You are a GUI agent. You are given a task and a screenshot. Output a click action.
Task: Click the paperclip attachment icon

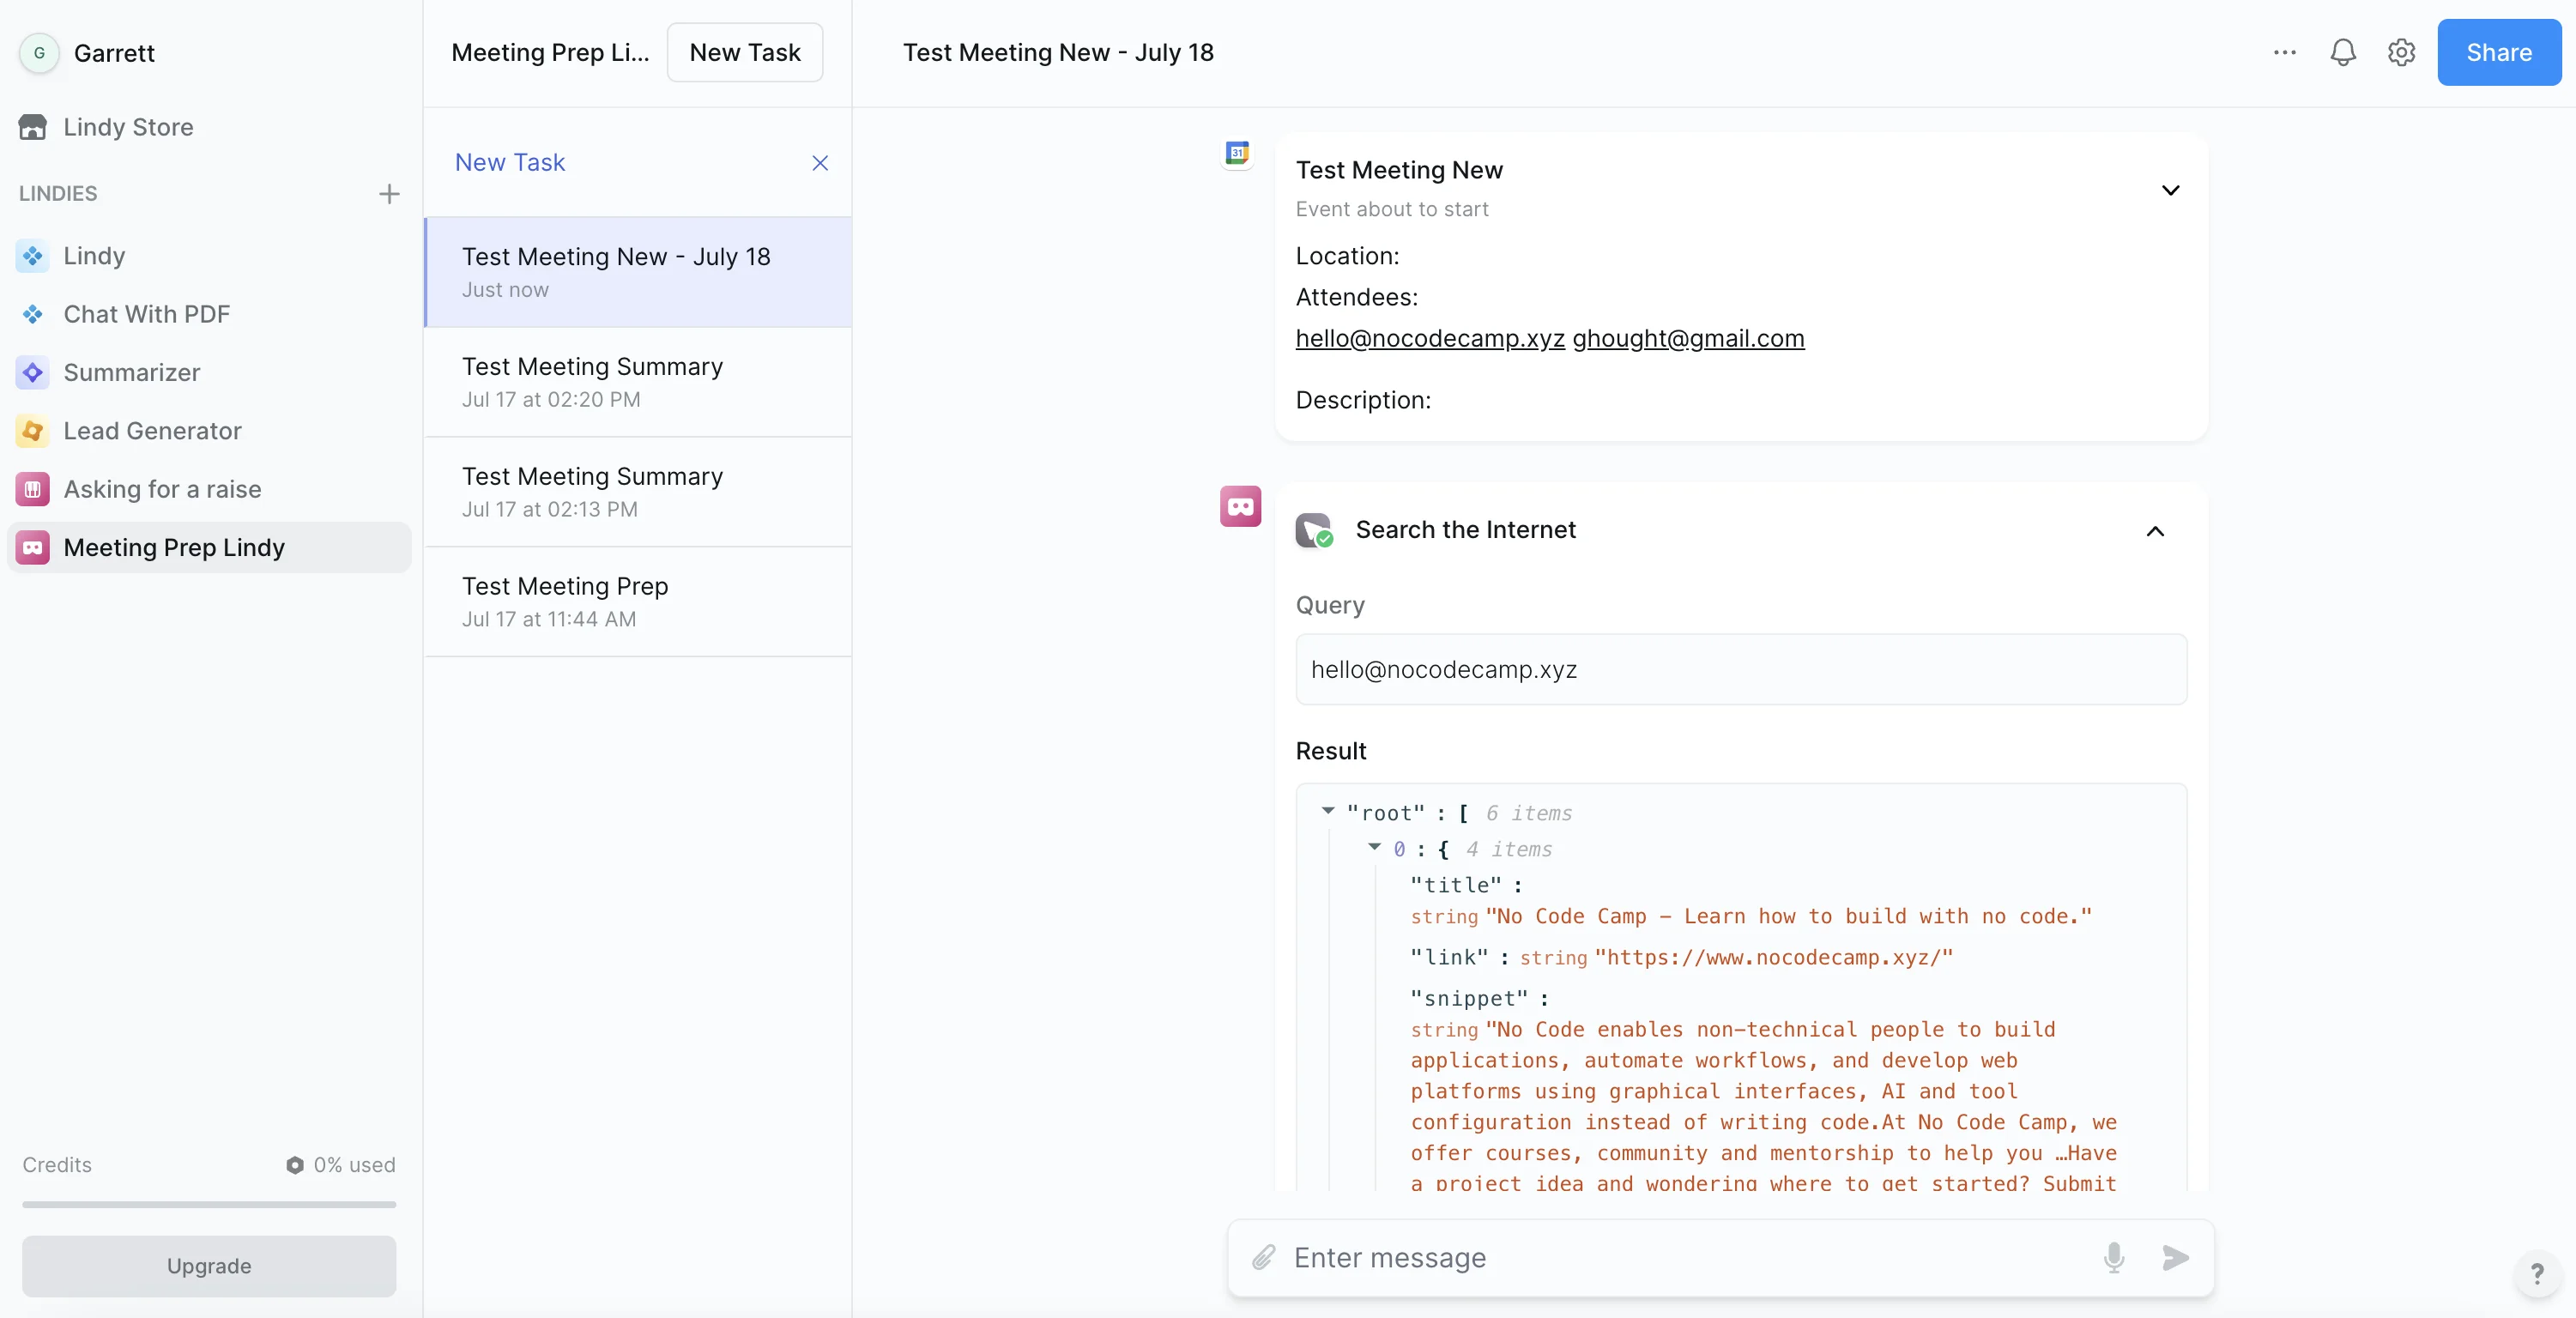1263,1257
